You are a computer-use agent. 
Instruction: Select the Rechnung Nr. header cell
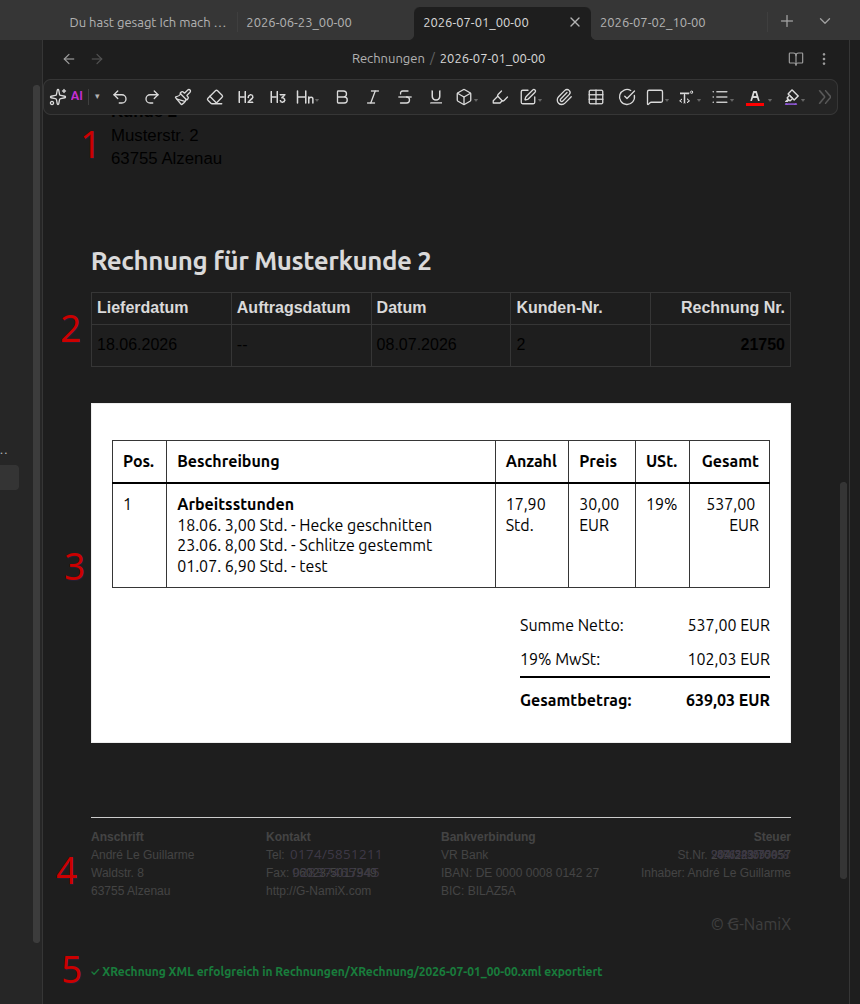coord(720,308)
